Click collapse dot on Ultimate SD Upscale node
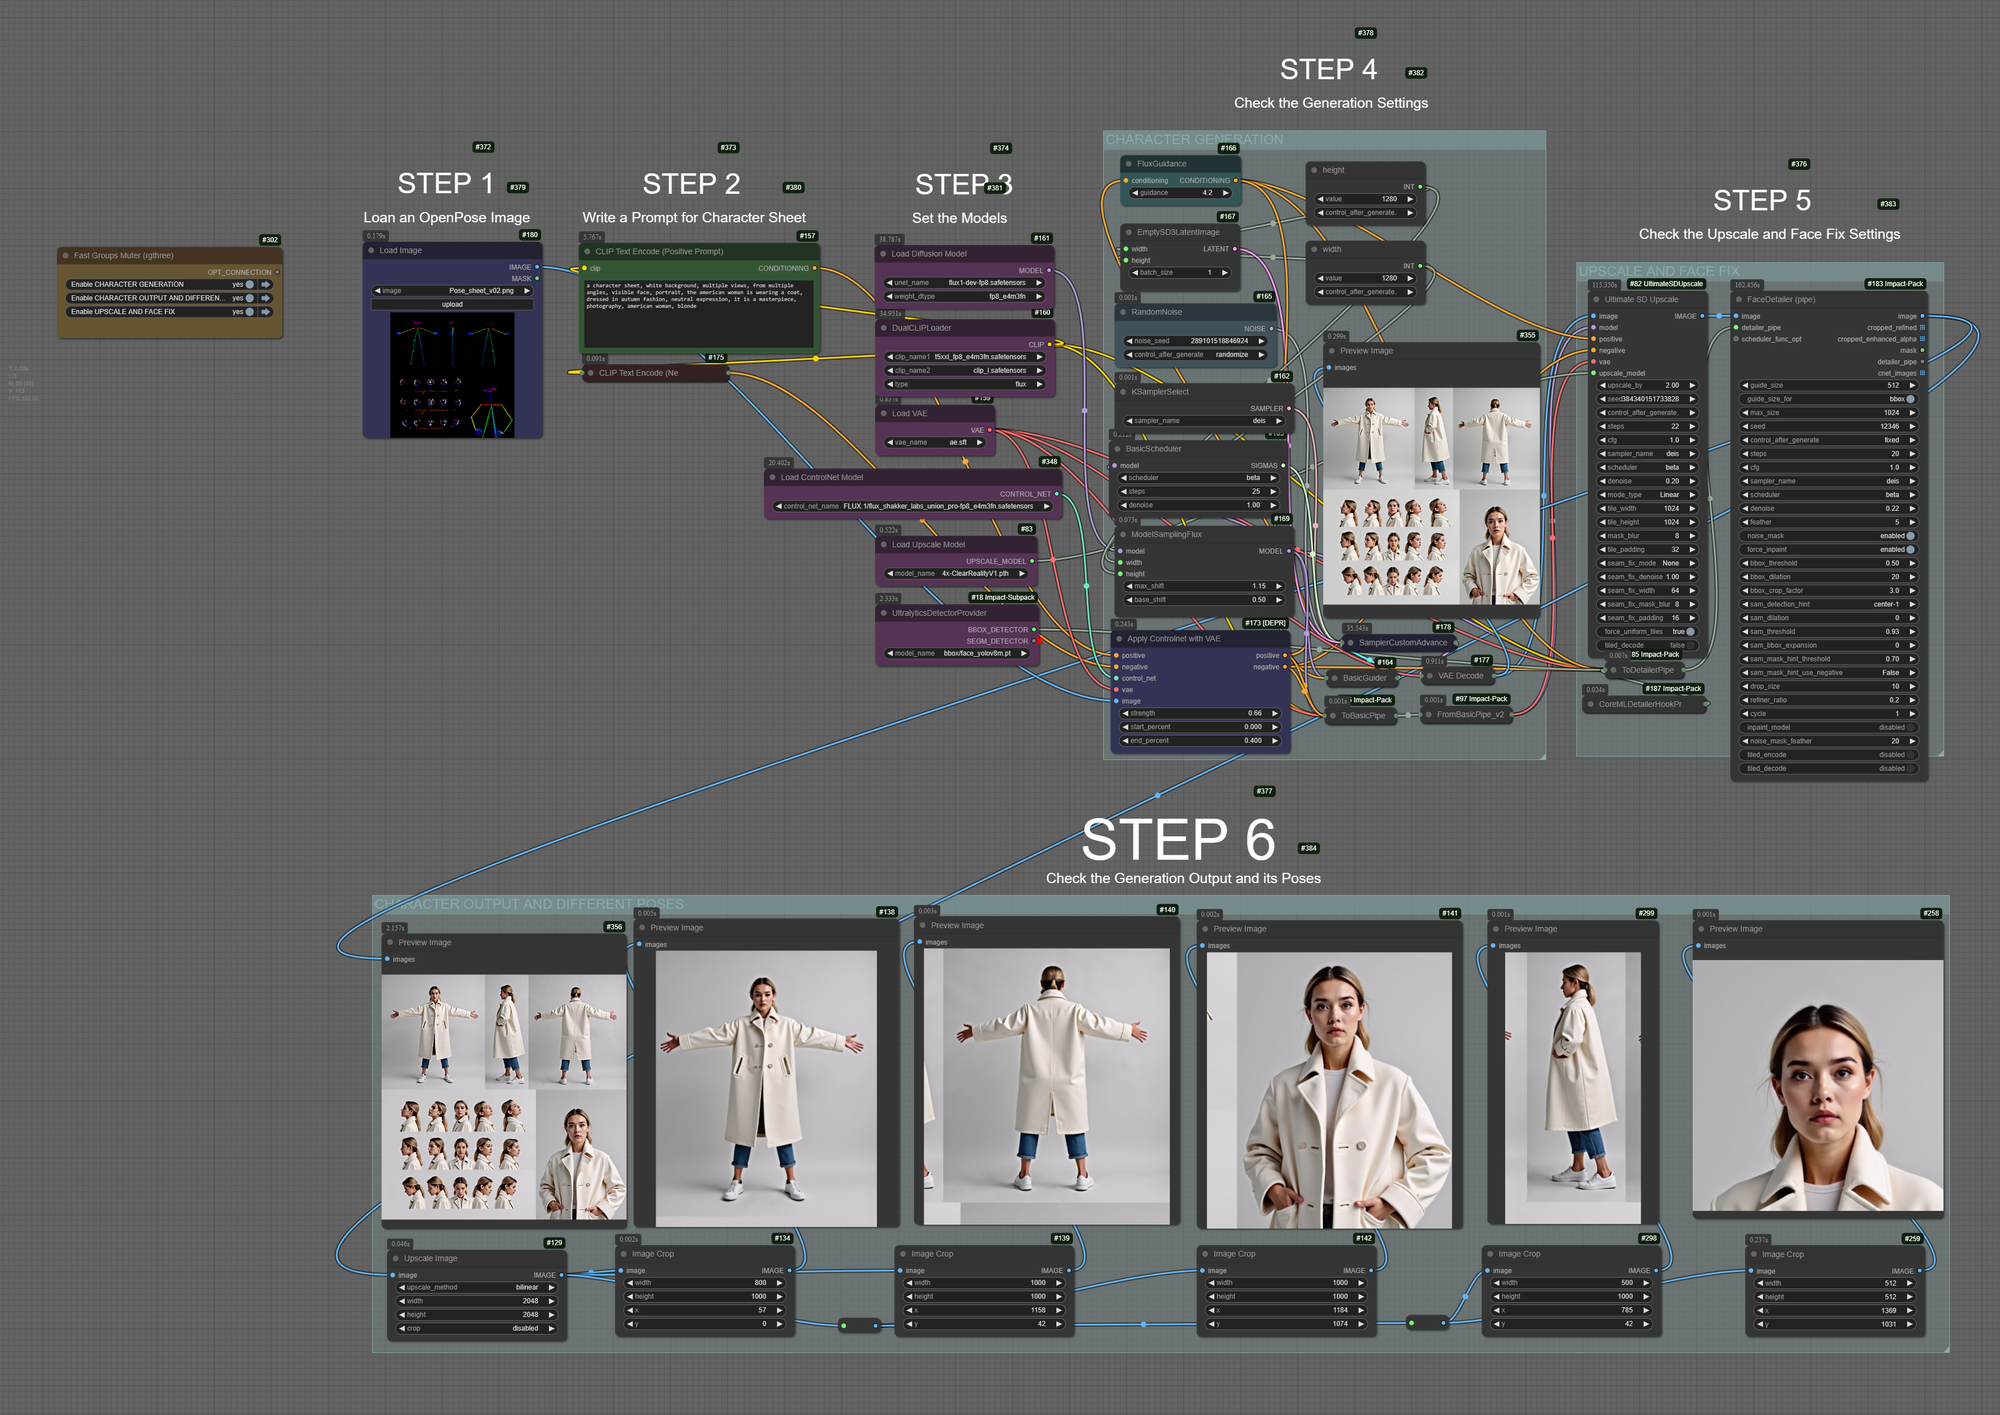Image resolution: width=2000 pixels, height=1415 pixels. point(1596,300)
